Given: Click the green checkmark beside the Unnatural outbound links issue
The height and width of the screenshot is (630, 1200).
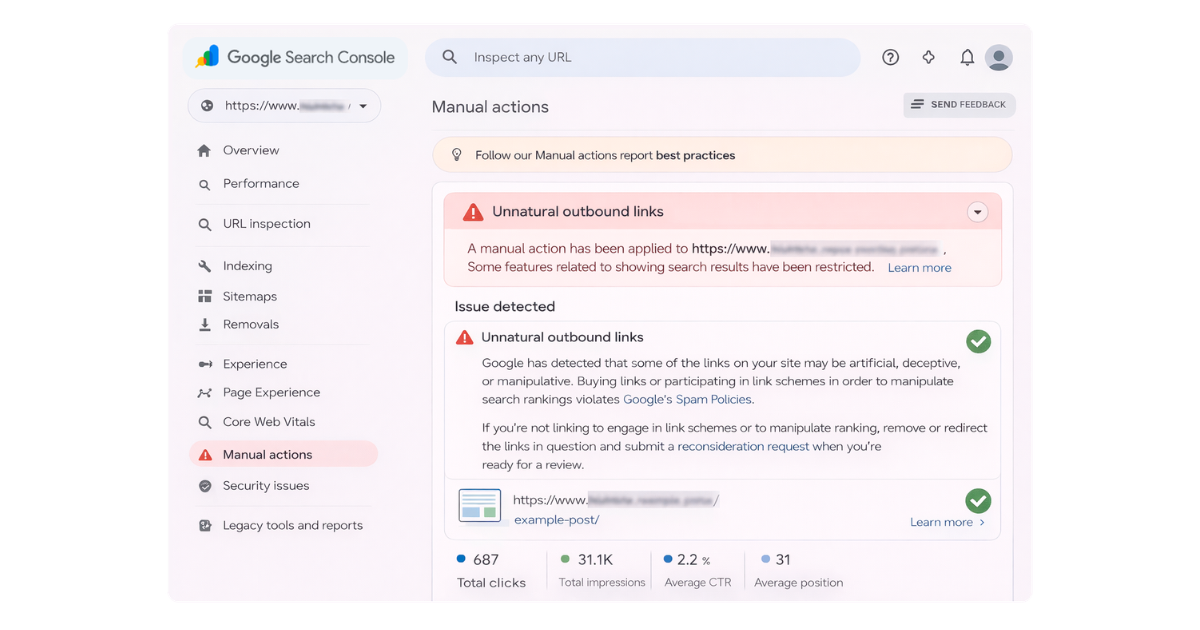Looking at the screenshot, I should [x=978, y=341].
